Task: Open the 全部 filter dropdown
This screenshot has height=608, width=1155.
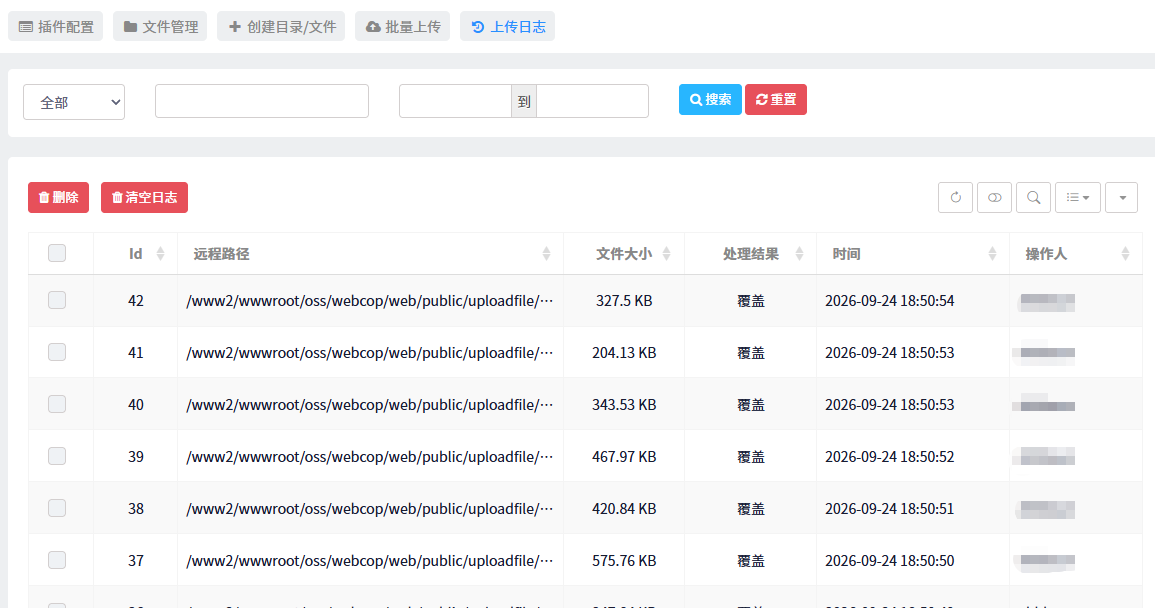Action: tap(74, 102)
